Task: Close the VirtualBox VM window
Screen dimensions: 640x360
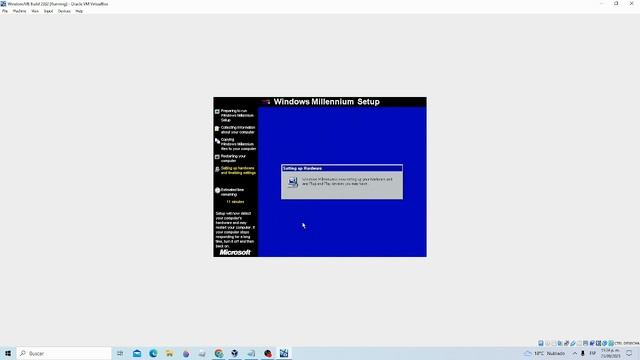Action: (x=631, y=4)
